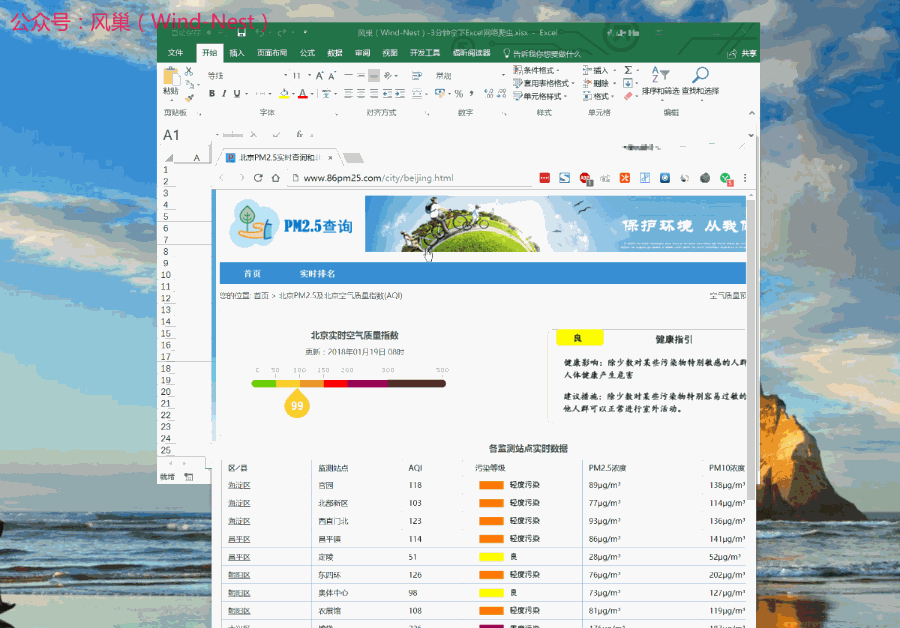Switch to the Page Layout (页面布局) tab
This screenshot has width=900, height=628.
click(272, 53)
